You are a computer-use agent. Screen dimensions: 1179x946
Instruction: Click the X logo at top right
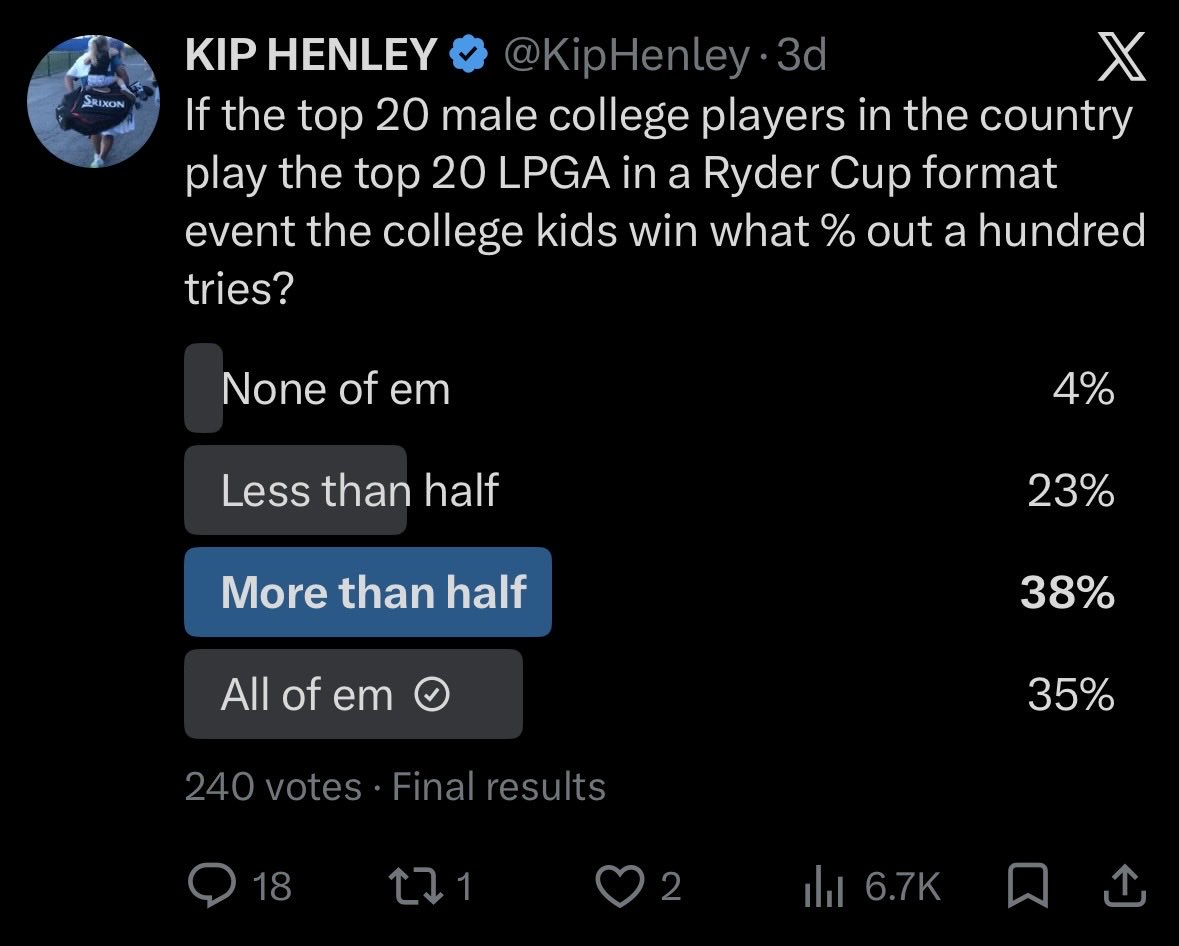1122,56
